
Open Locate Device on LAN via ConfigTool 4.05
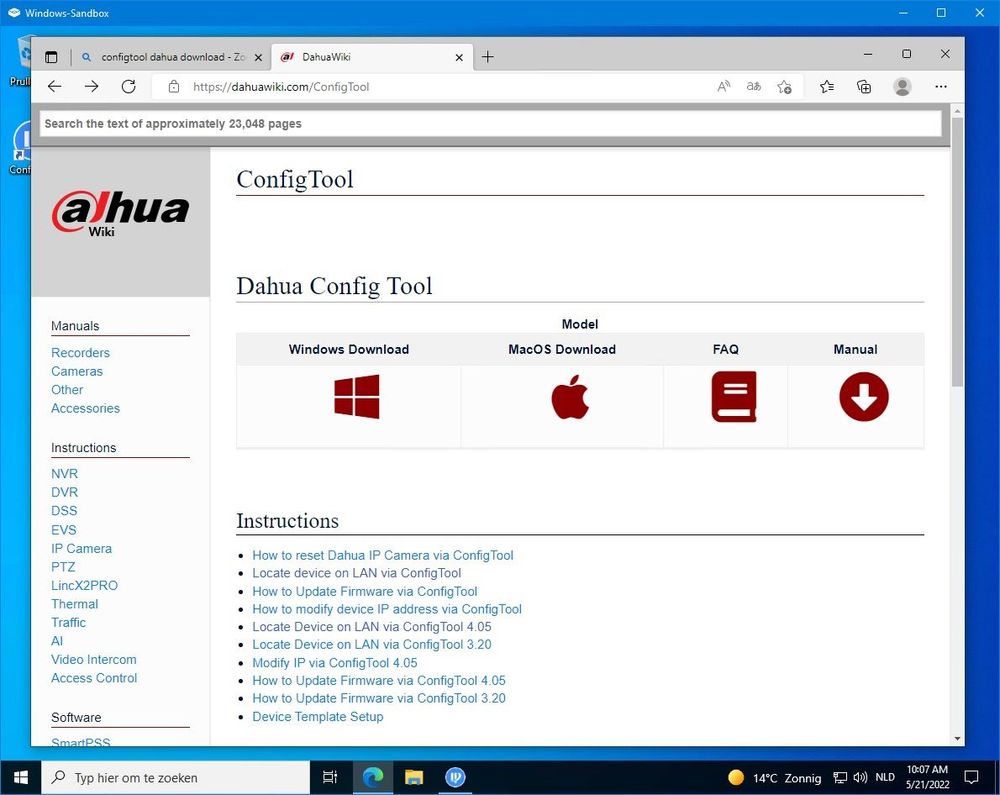point(372,627)
